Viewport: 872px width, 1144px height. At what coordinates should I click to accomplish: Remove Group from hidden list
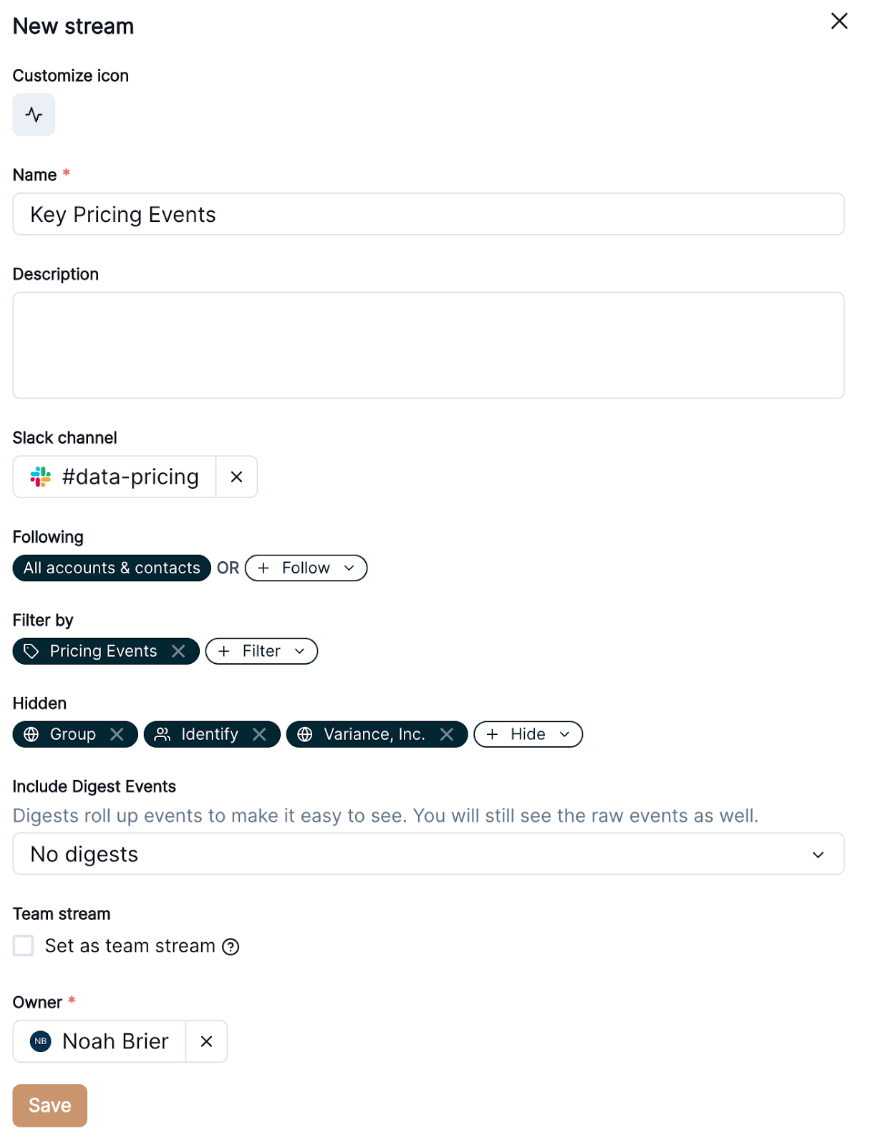[x=117, y=734]
